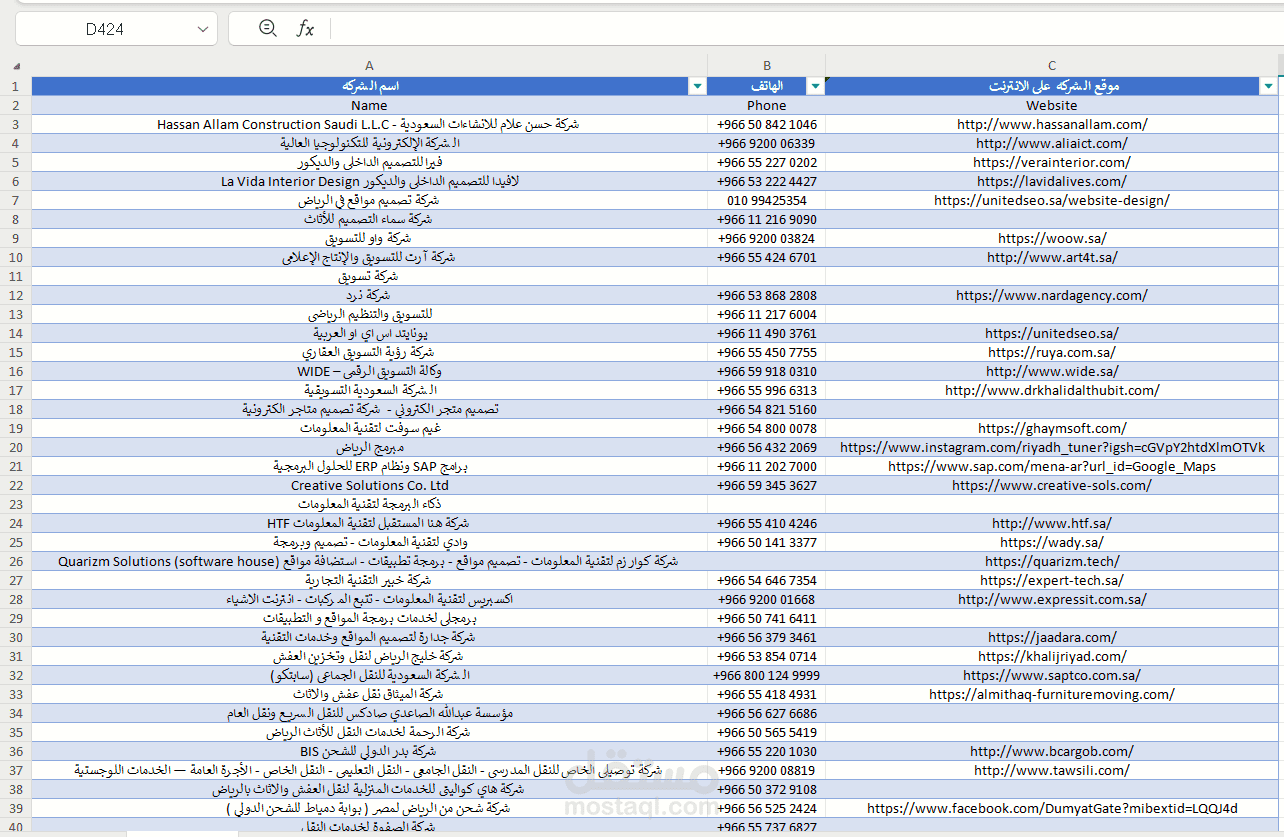Select phone cell +966 56 525 2424
The height and width of the screenshot is (837, 1284).
[x=767, y=808]
